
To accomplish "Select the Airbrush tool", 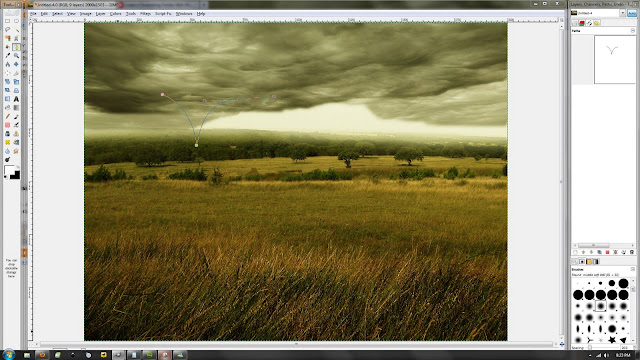I will click(x=16, y=125).
